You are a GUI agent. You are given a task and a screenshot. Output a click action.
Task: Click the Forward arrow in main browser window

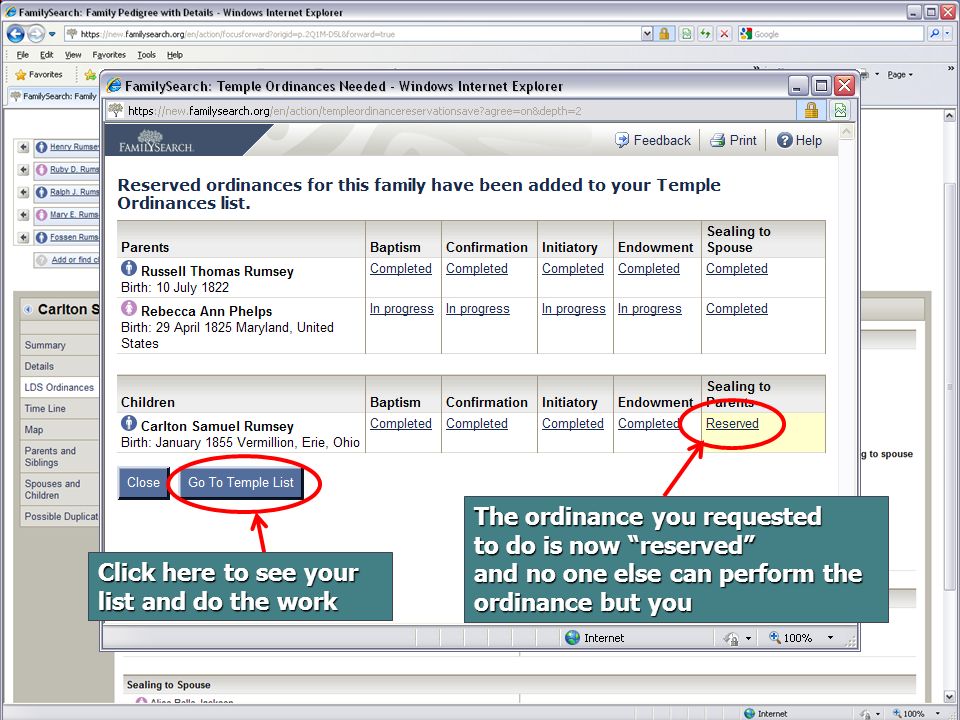36,34
